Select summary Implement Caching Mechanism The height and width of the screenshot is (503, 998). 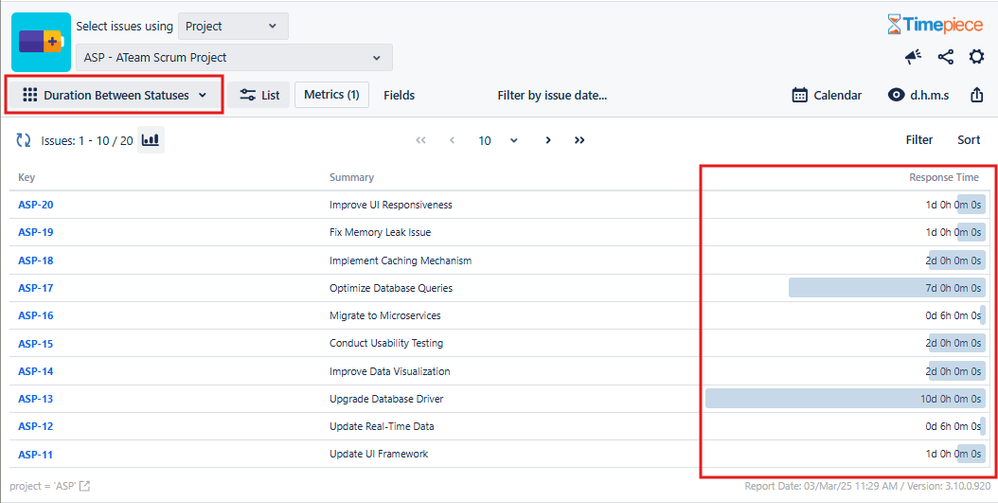(x=400, y=260)
